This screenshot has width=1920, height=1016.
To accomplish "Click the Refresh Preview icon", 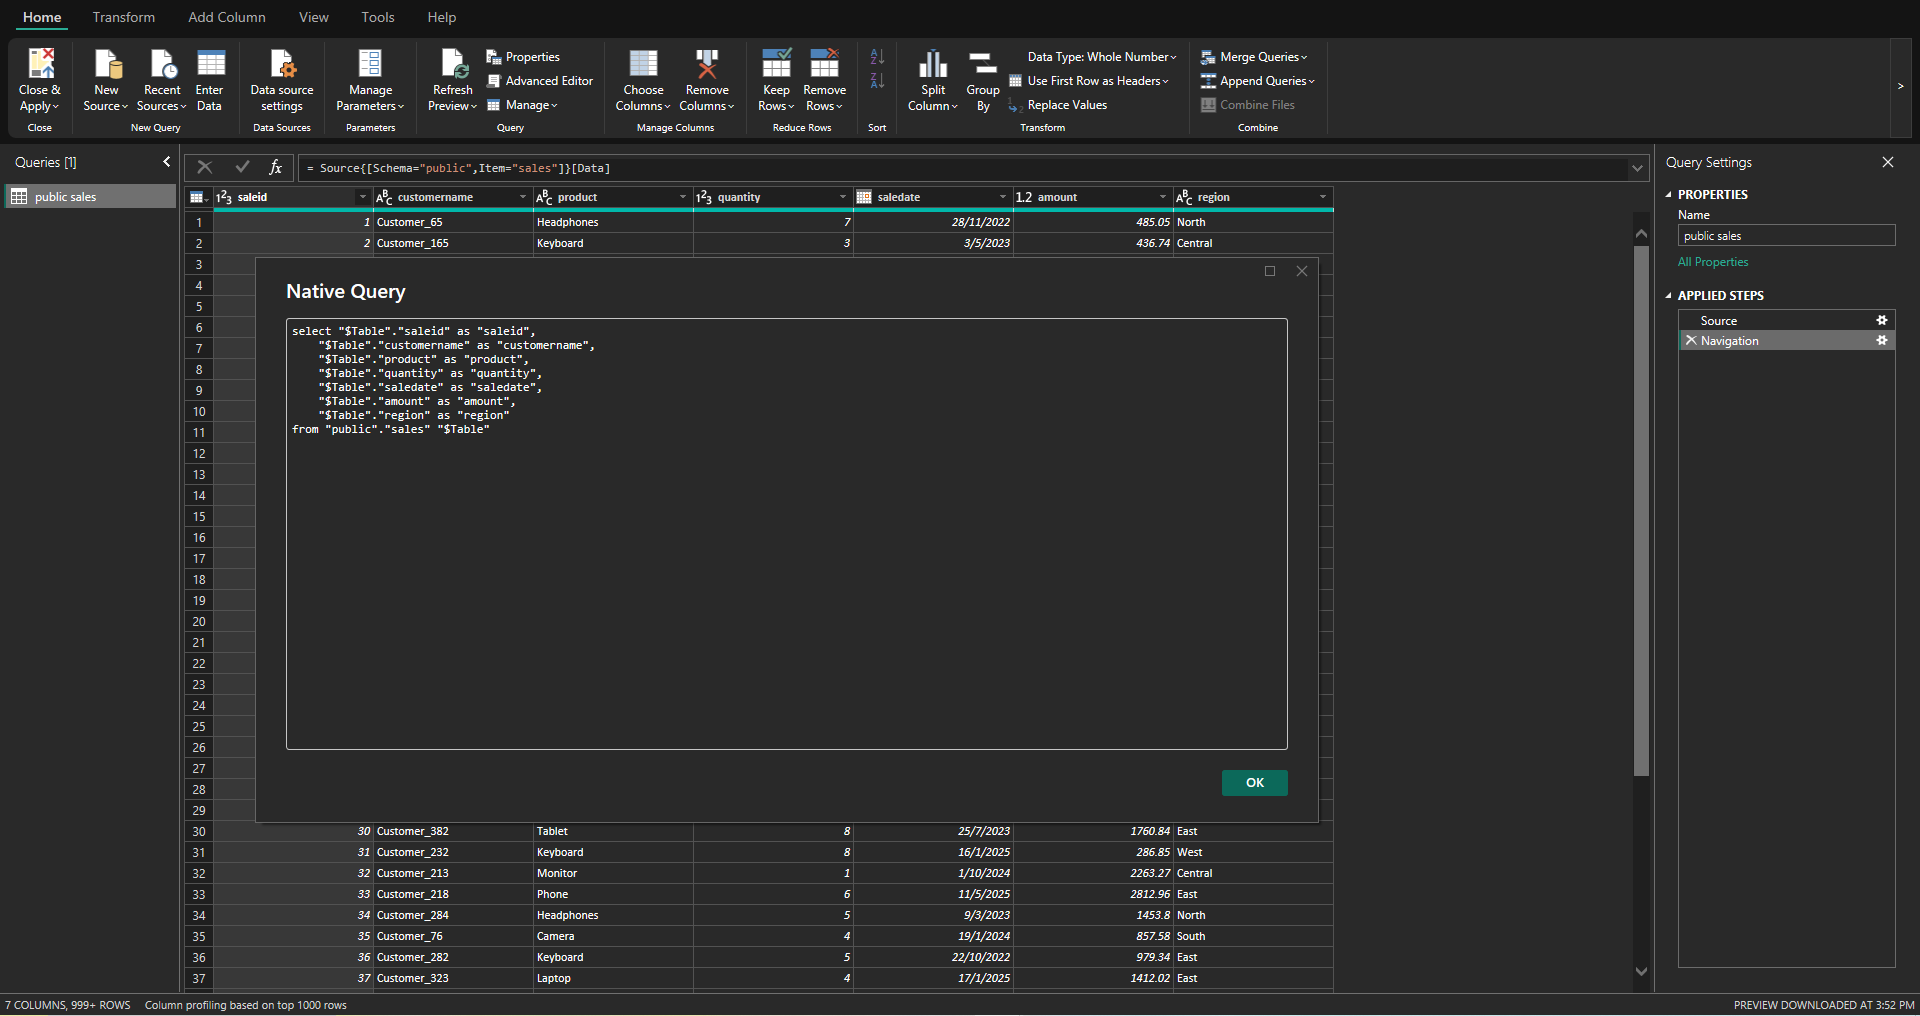I will coord(453,65).
